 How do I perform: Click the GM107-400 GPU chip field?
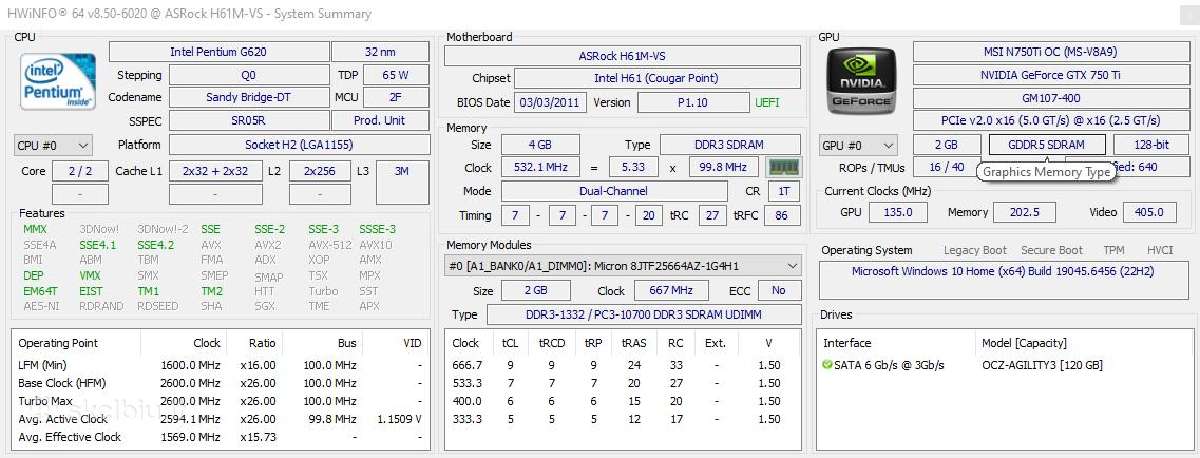(1052, 98)
